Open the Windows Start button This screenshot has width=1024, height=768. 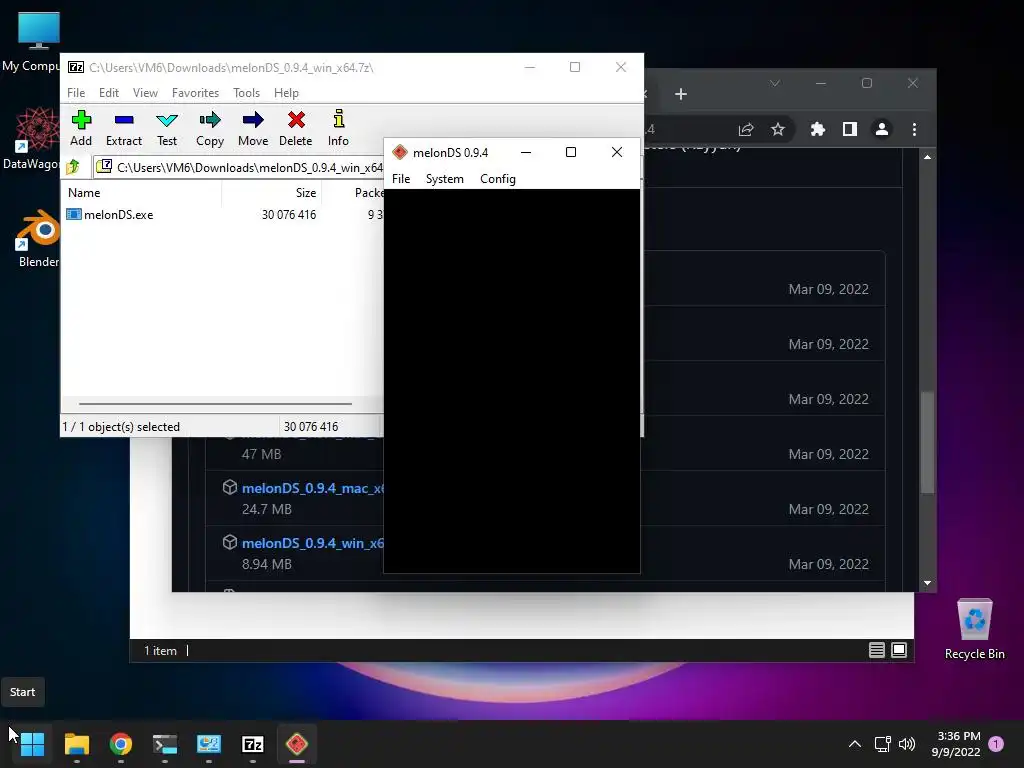tap(32, 744)
